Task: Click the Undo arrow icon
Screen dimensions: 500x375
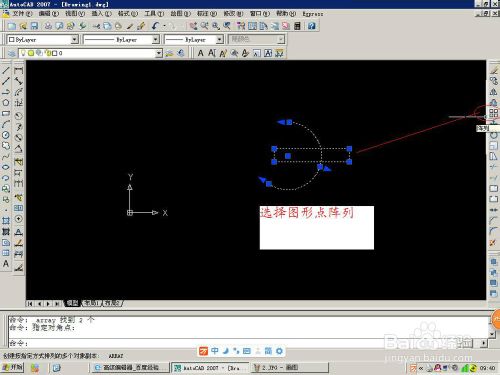Action: click(155, 26)
